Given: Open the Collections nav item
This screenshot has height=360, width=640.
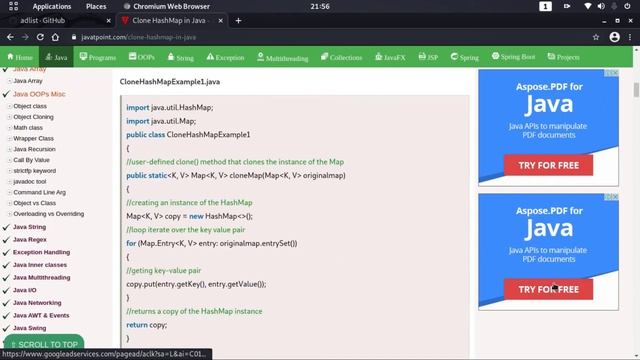Looking at the screenshot, I should click(342, 57).
